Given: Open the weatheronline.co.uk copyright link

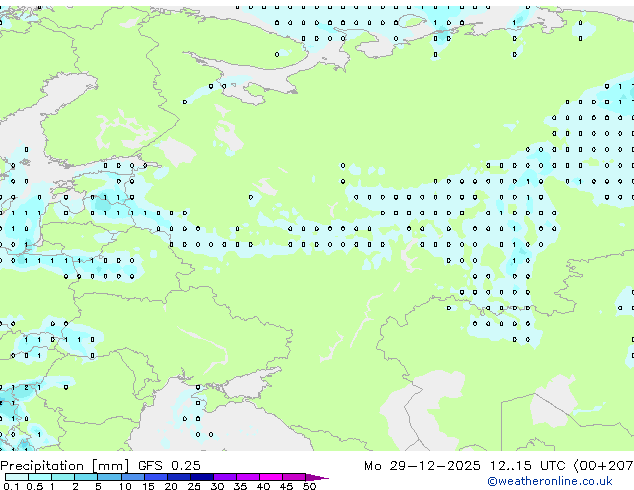Looking at the screenshot, I should [550, 481].
